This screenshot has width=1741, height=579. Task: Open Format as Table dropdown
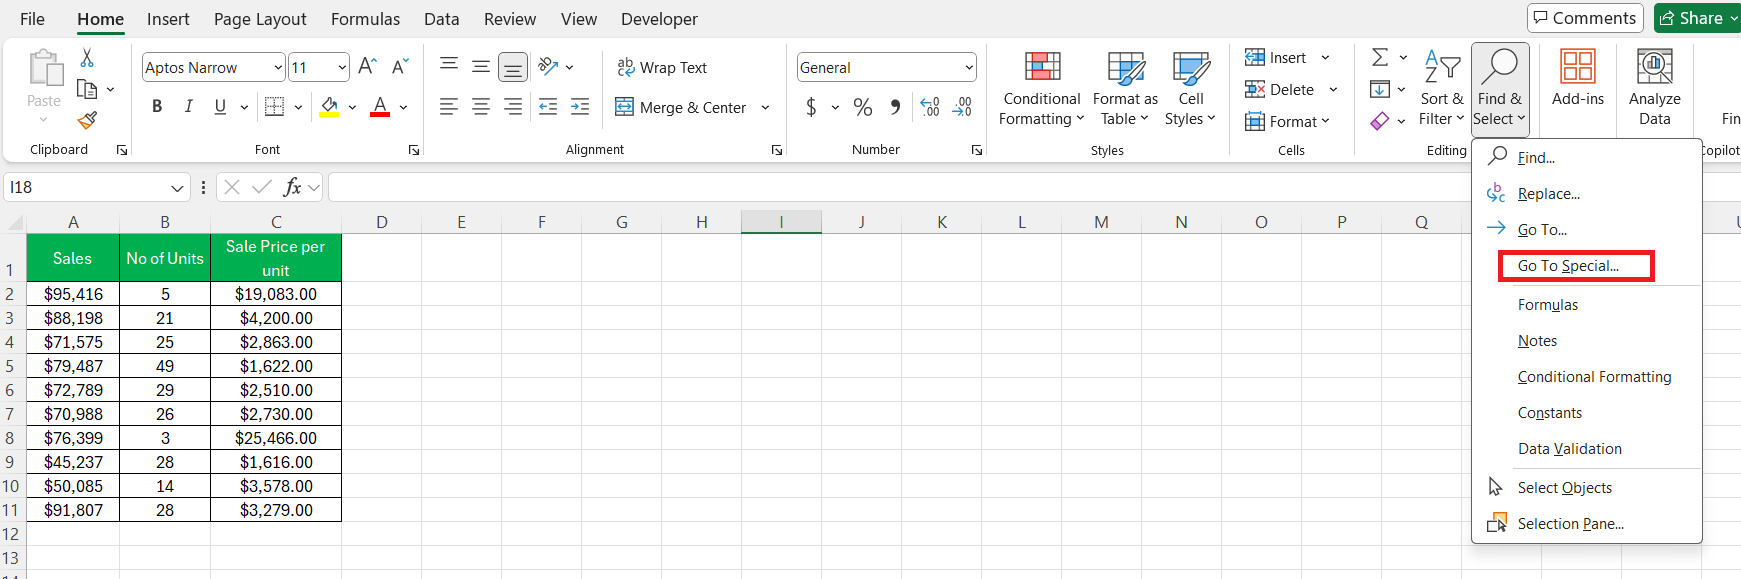[1125, 88]
